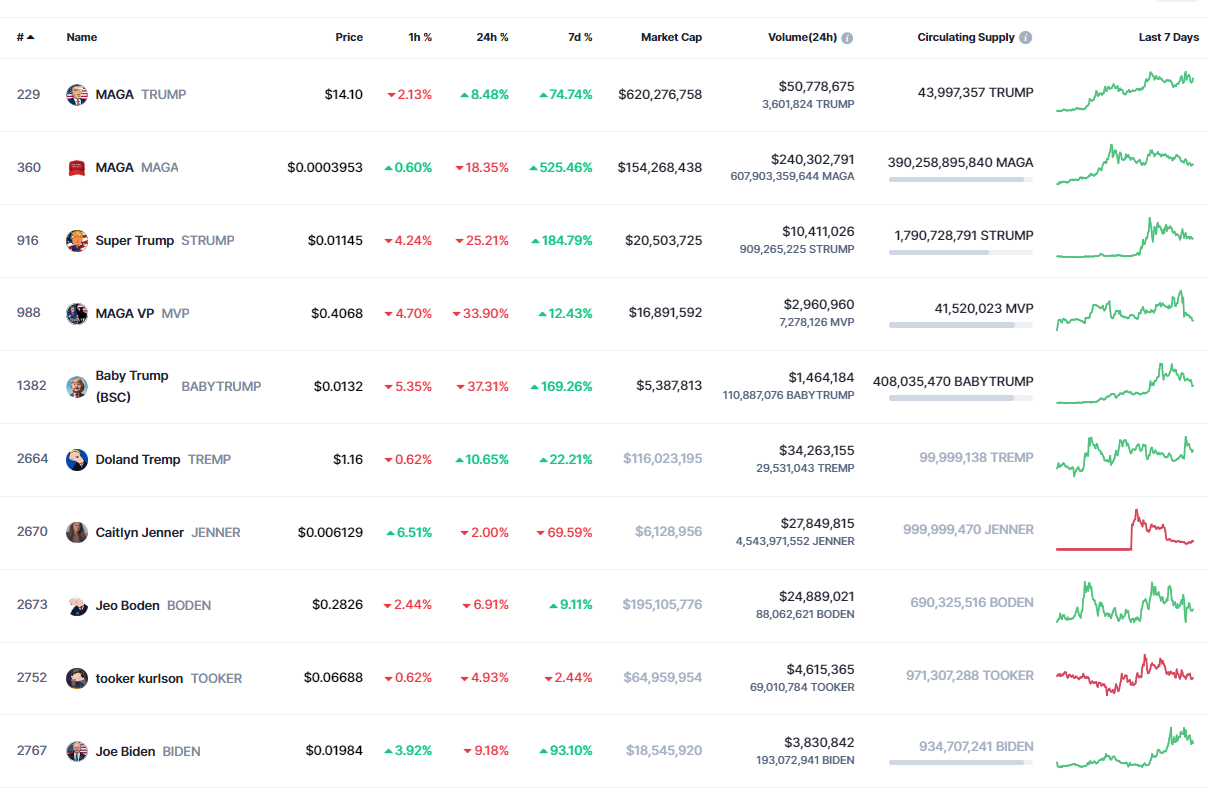Open the Super Trump STRUMP name link
The width and height of the screenshot is (1229, 796).
pos(165,241)
